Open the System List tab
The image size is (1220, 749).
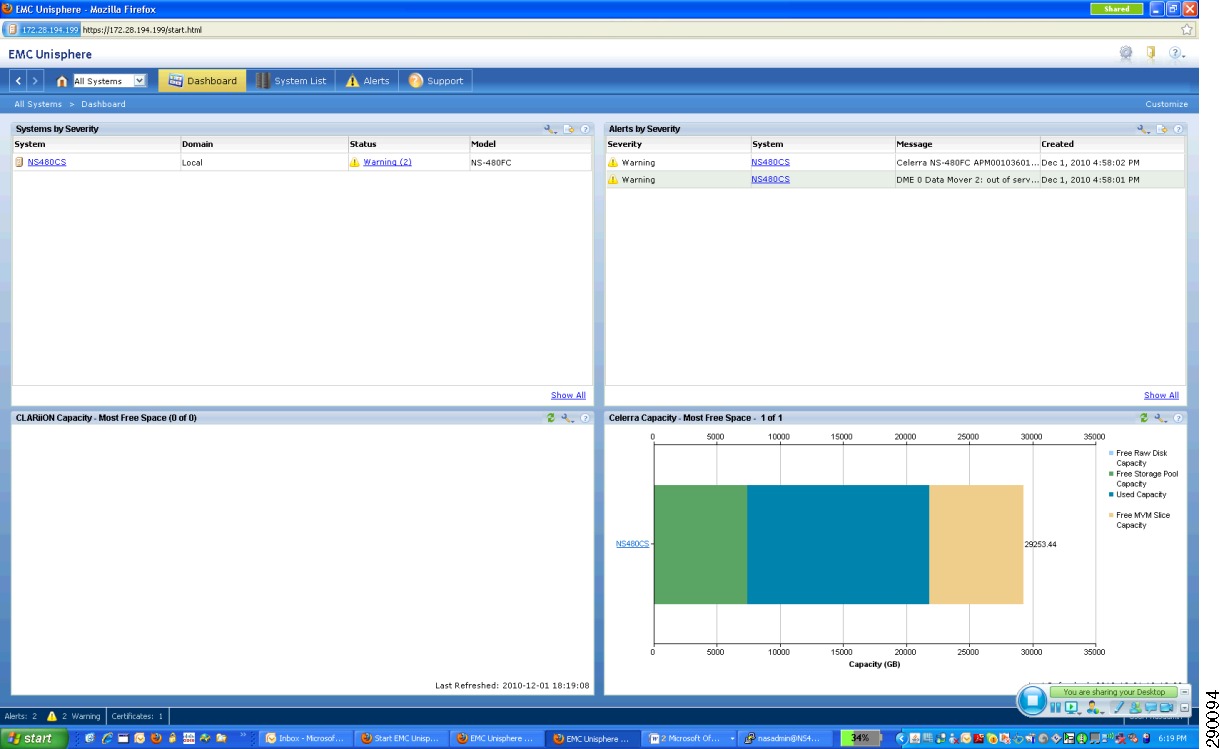coord(291,81)
